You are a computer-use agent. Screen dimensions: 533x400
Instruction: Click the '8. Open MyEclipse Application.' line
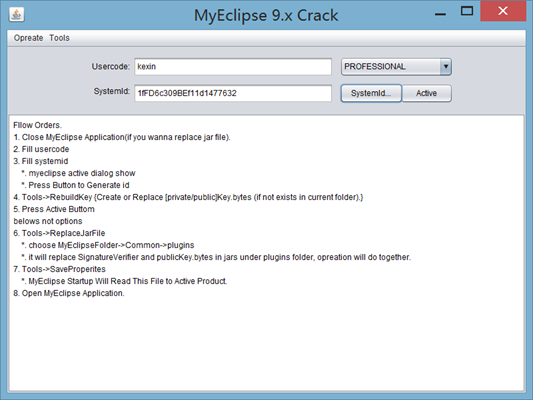tap(69, 293)
